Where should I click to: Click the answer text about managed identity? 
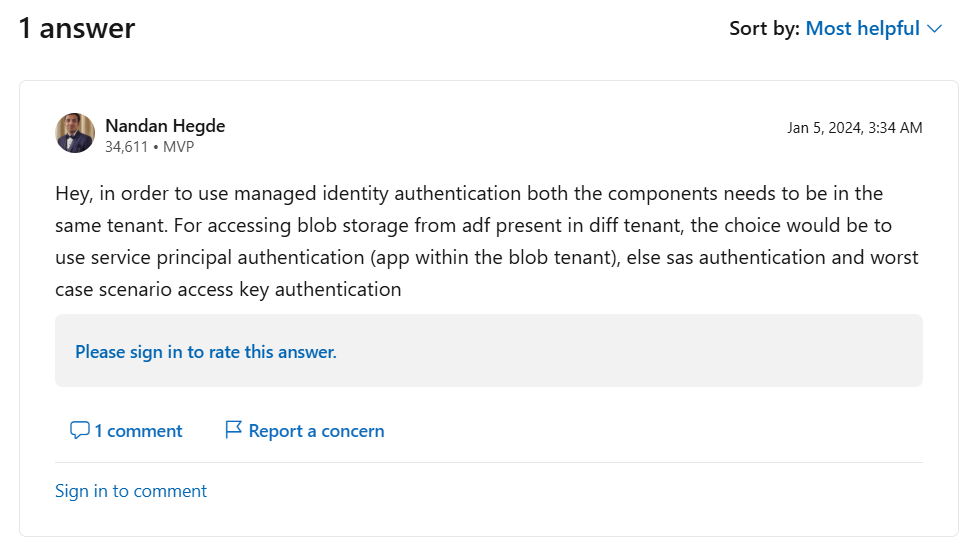point(487,241)
